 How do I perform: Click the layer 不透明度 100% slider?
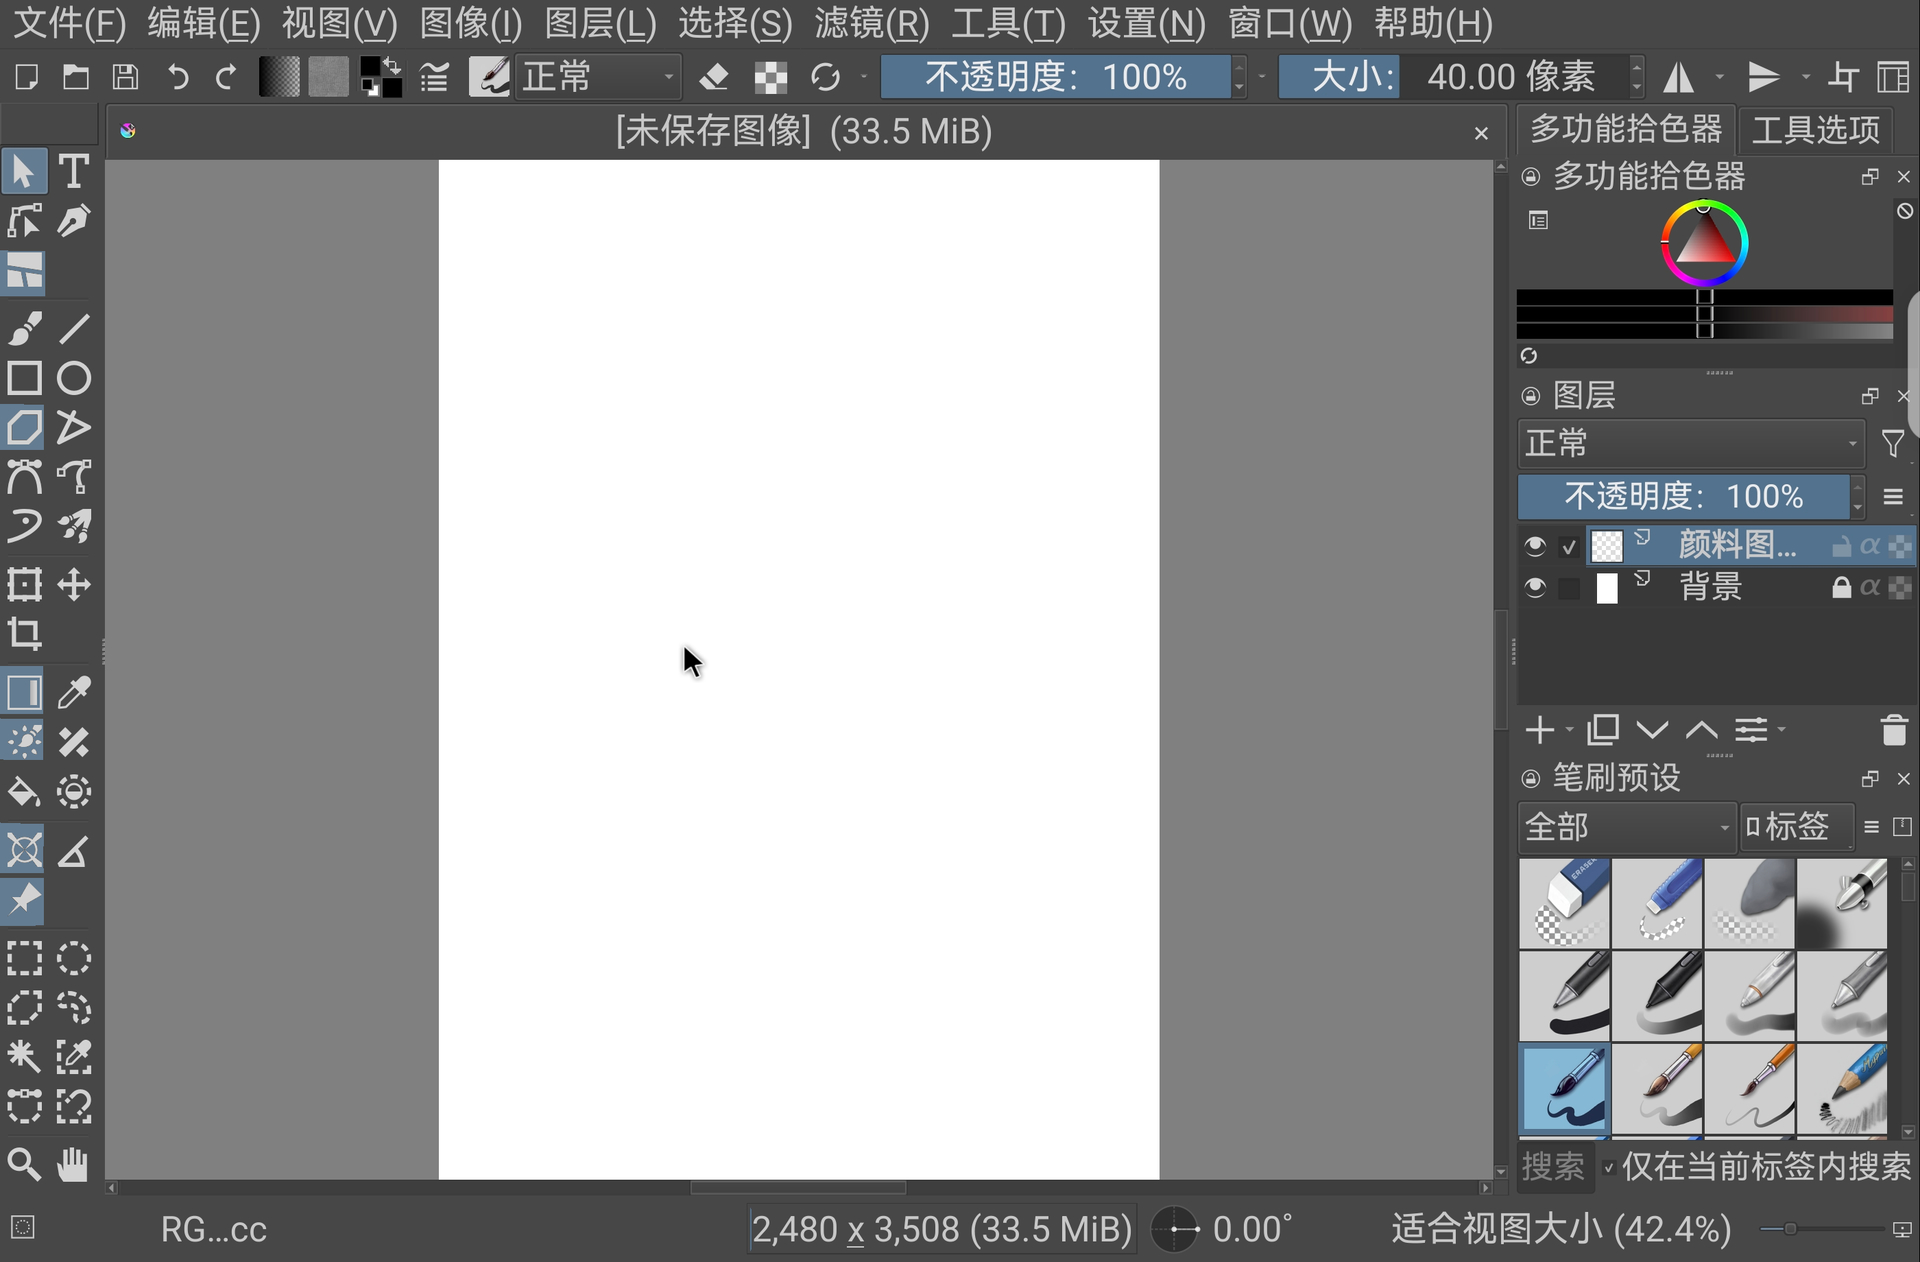point(1682,496)
